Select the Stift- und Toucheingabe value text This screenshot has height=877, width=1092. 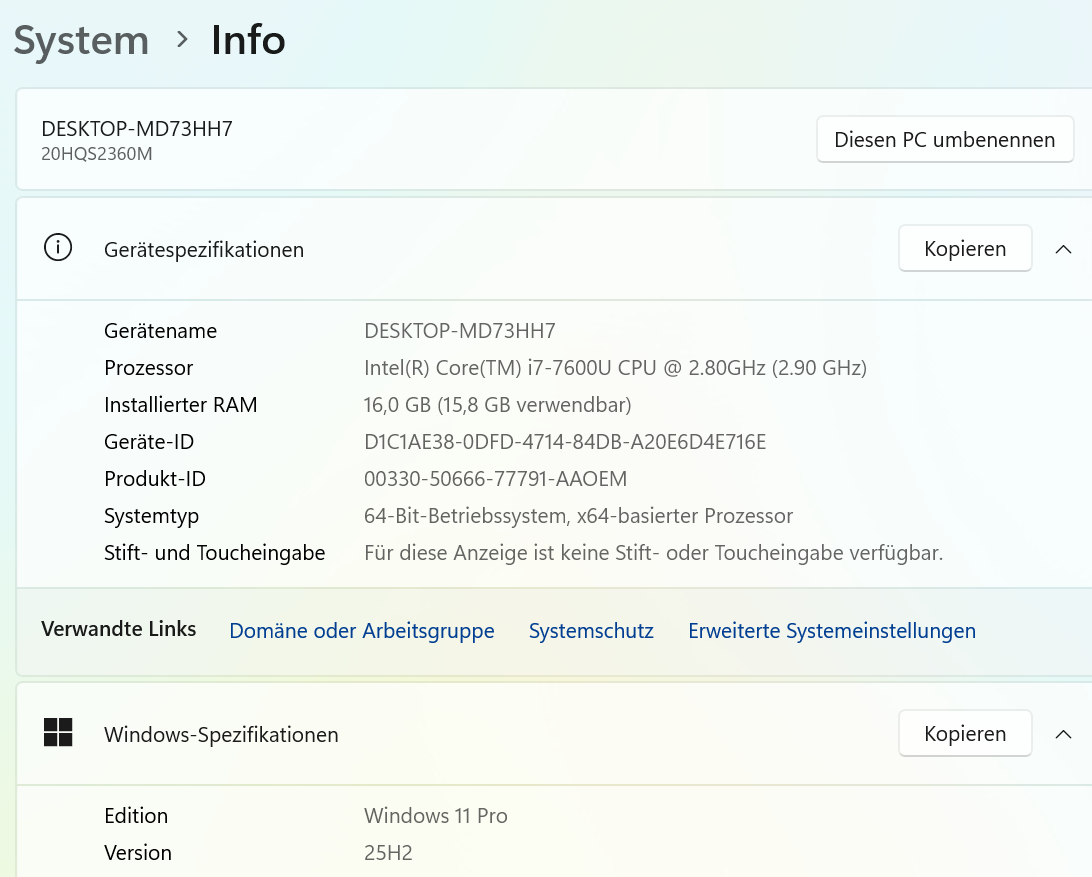point(653,552)
